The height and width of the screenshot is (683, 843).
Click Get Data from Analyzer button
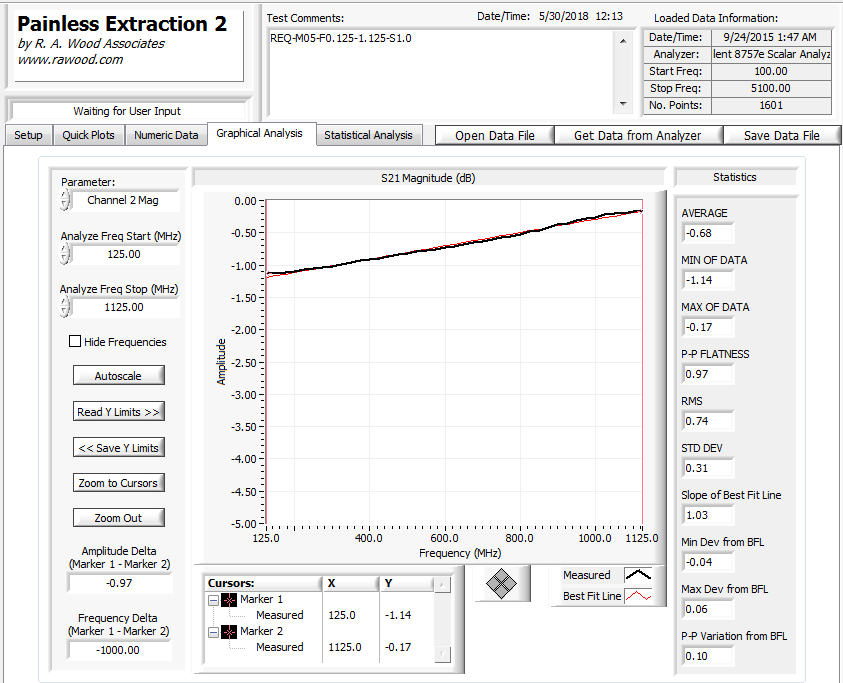(x=638, y=136)
